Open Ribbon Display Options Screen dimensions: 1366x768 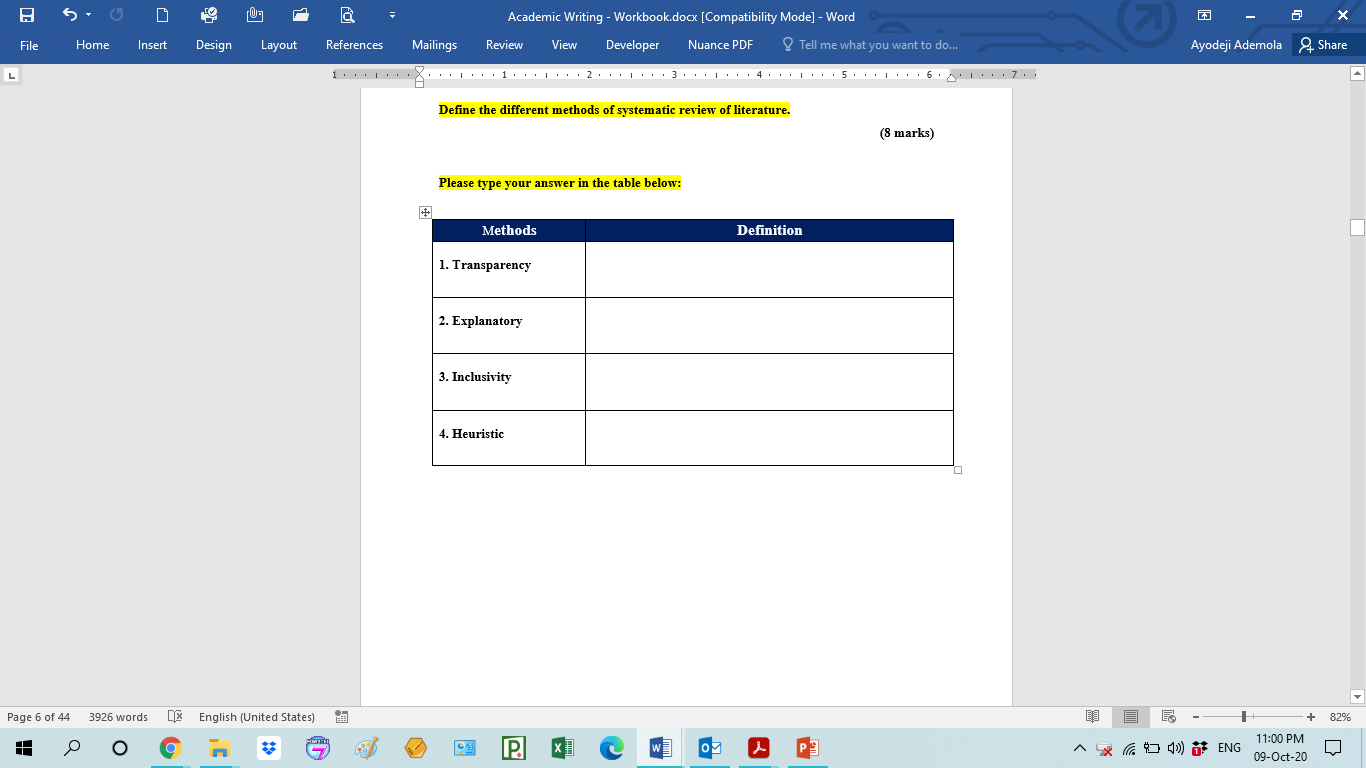click(x=1205, y=16)
